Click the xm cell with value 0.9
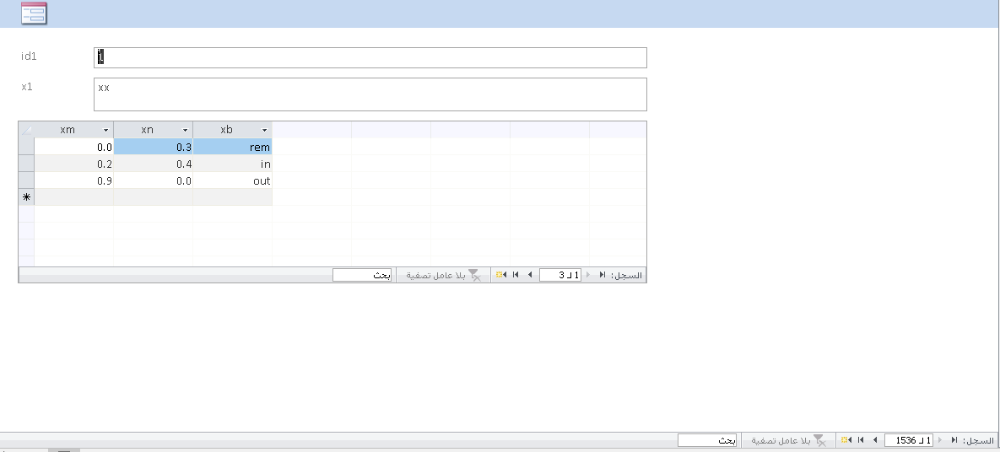 (x=74, y=180)
